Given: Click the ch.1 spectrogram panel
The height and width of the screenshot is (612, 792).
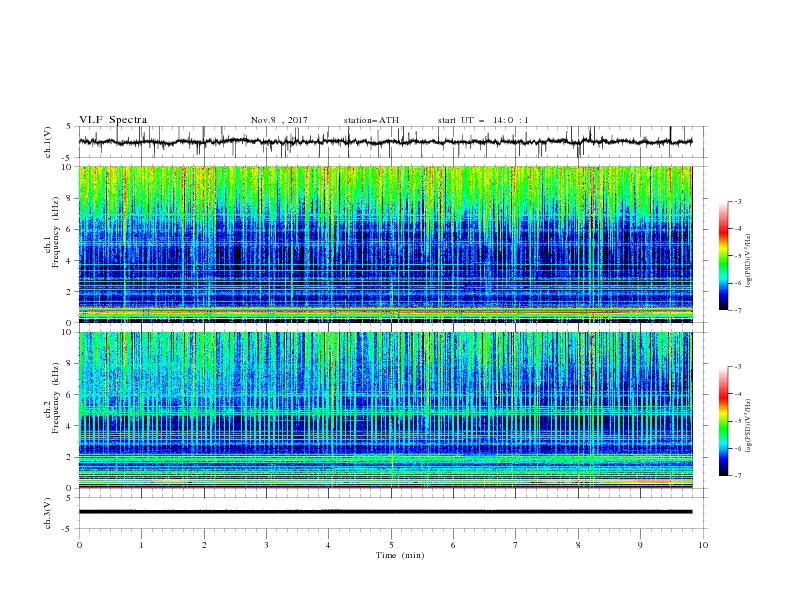Looking at the screenshot, I should pyautogui.click(x=385, y=244).
